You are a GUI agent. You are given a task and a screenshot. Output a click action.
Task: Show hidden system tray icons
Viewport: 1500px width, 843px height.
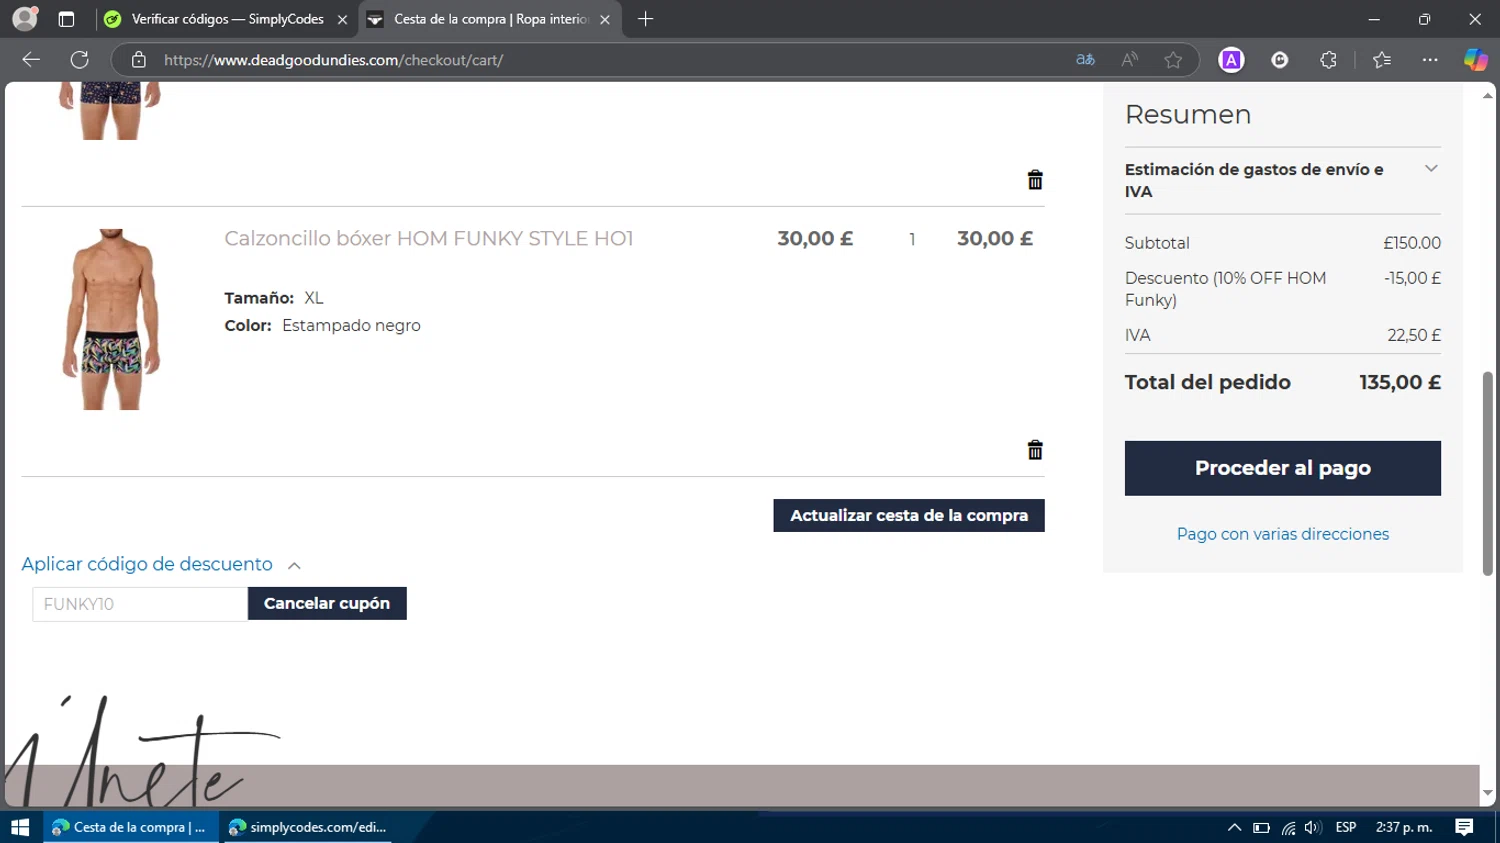pyautogui.click(x=1234, y=827)
